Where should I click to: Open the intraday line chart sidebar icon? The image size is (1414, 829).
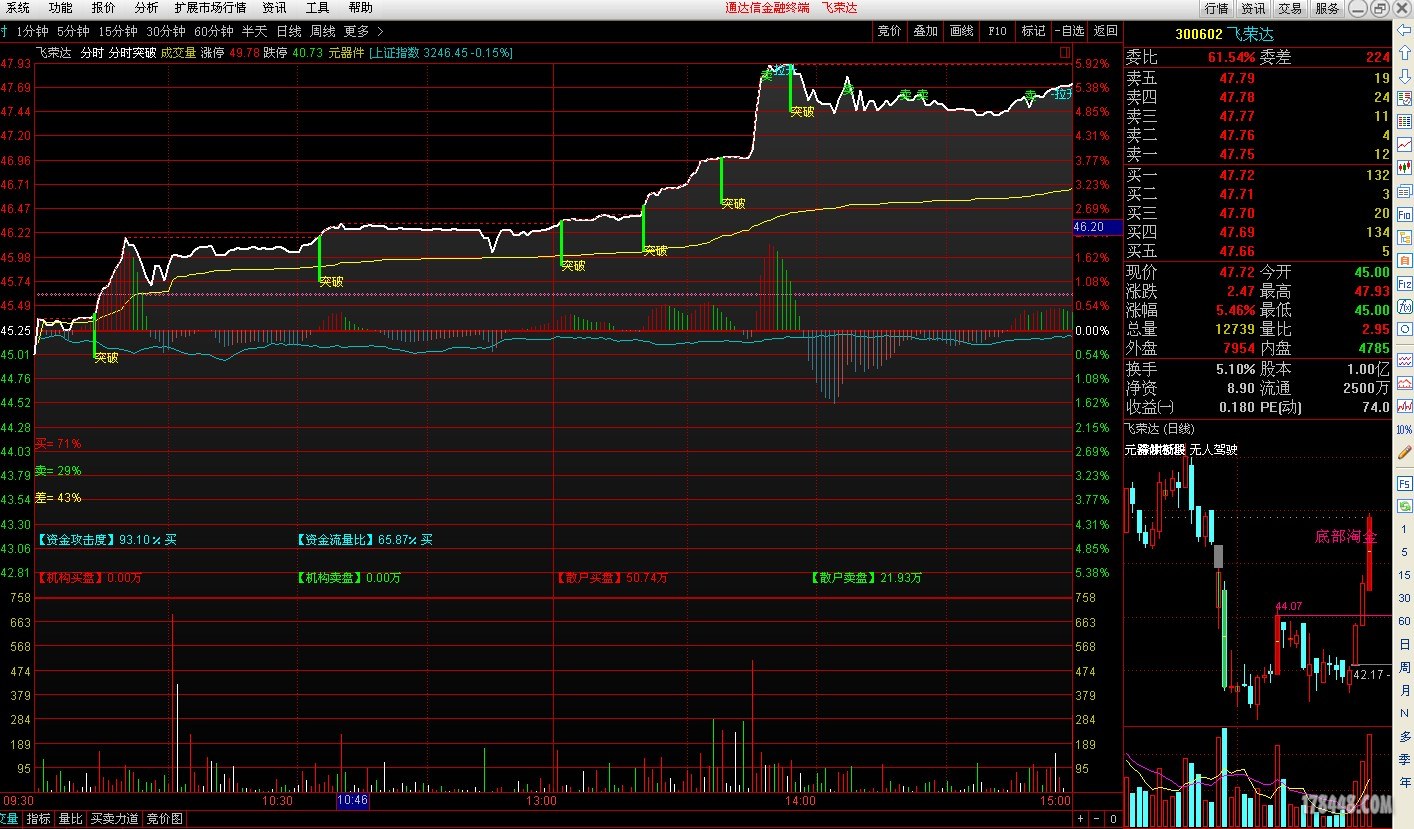1405,145
